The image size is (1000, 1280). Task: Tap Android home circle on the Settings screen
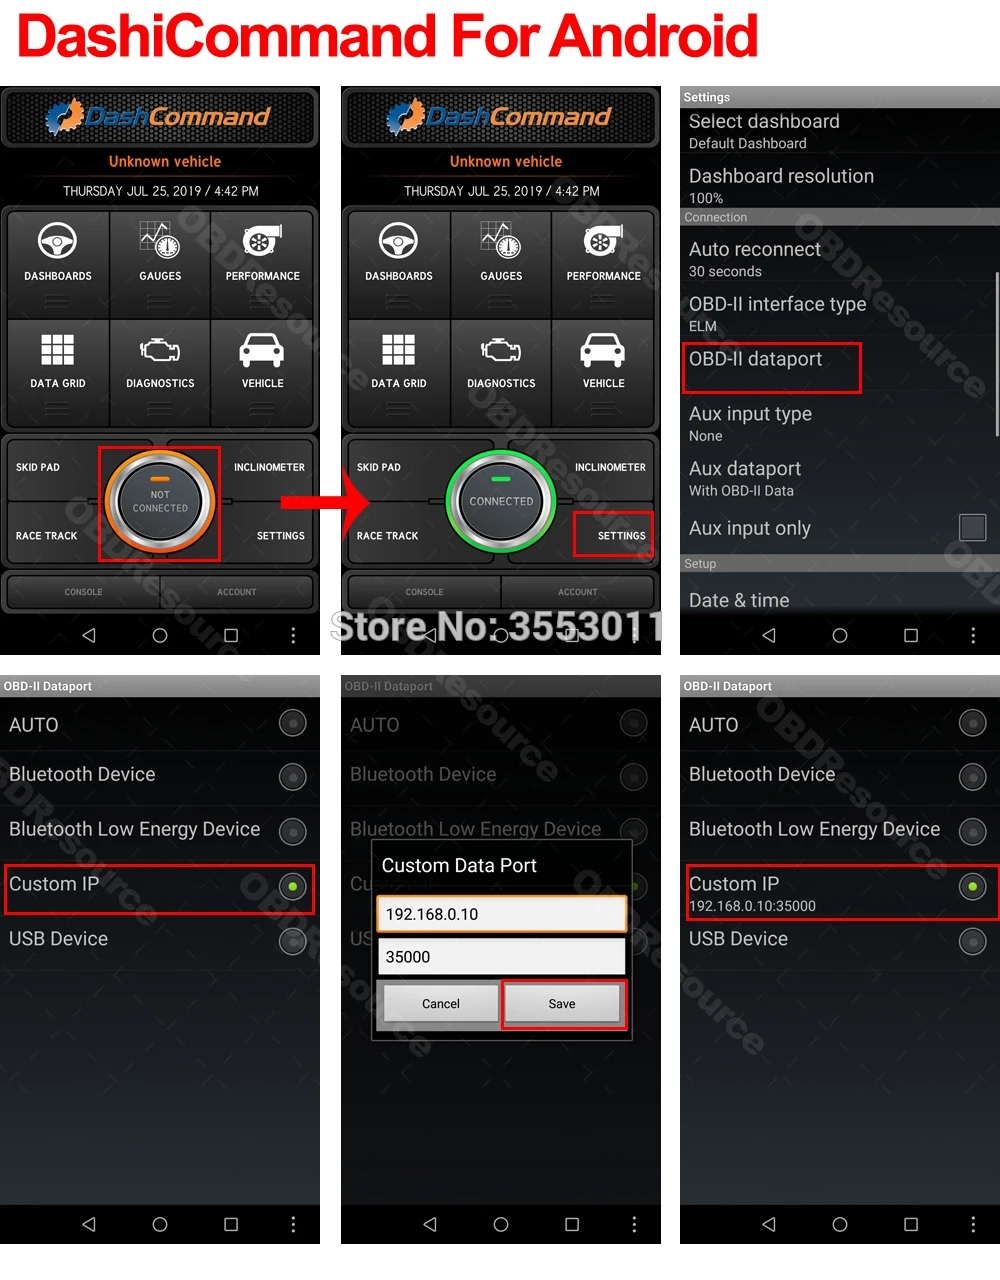(x=840, y=635)
